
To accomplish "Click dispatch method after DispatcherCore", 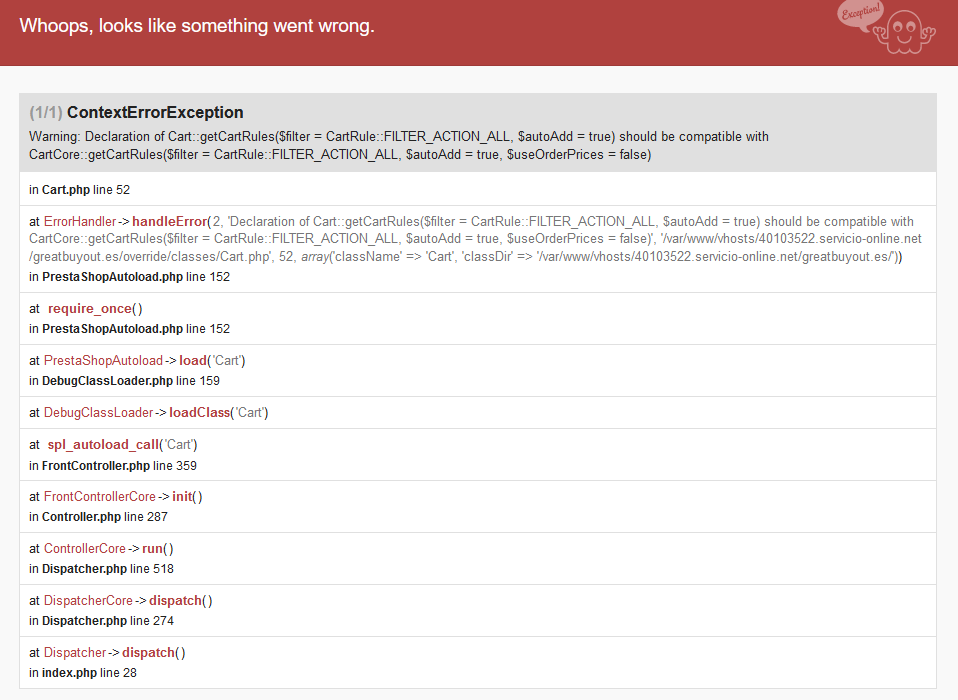I will coord(175,600).
